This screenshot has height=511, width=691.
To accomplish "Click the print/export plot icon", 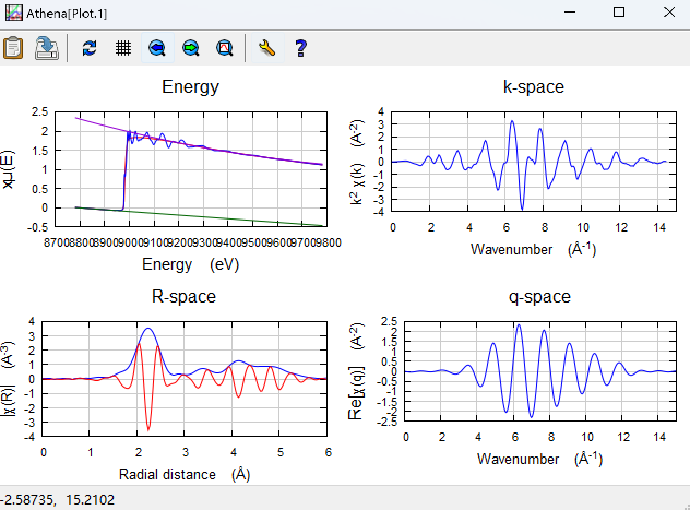I will pos(47,47).
